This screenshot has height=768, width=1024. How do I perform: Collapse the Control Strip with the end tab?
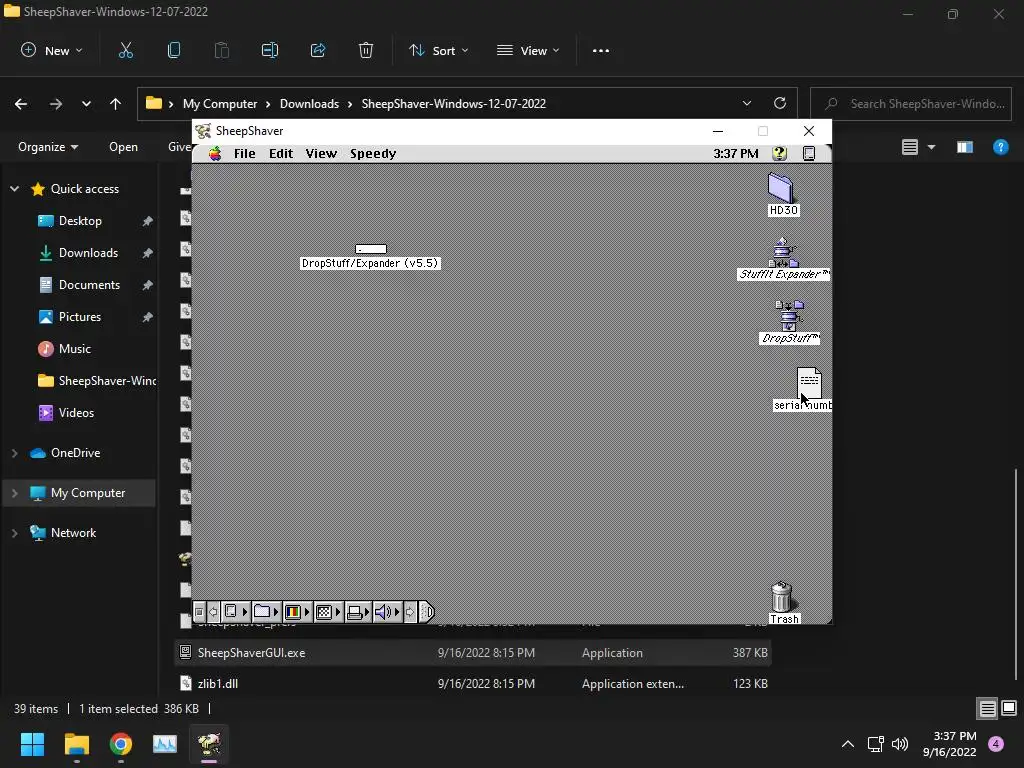coord(426,612)
